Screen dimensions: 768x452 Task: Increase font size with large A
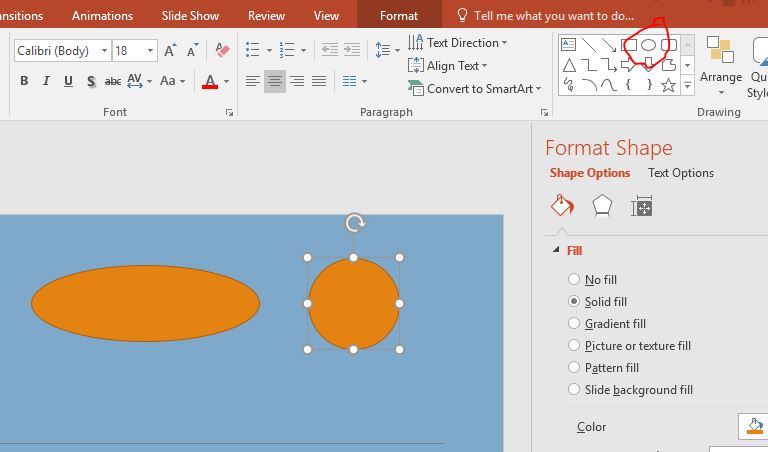(x=170, y=50)
